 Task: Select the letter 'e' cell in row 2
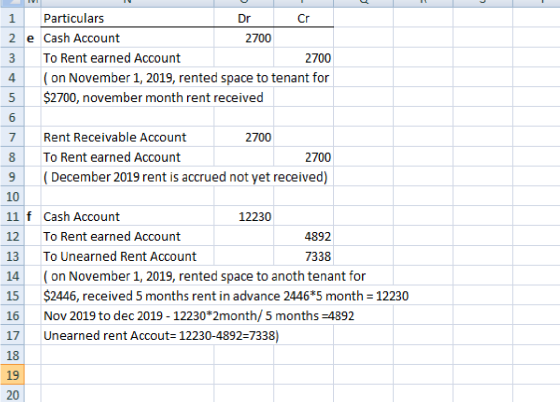pyautogui.click(x=32, y=38)
